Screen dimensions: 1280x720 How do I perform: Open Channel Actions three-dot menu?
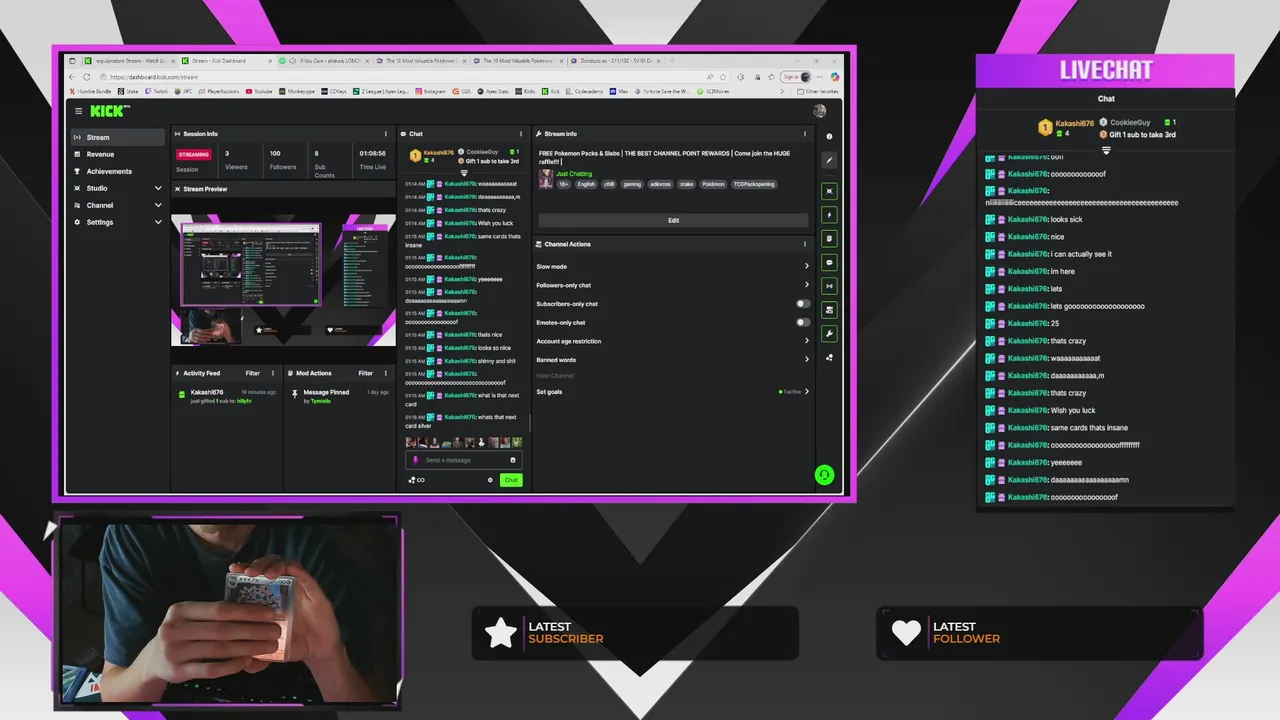[x=805, y=244]
